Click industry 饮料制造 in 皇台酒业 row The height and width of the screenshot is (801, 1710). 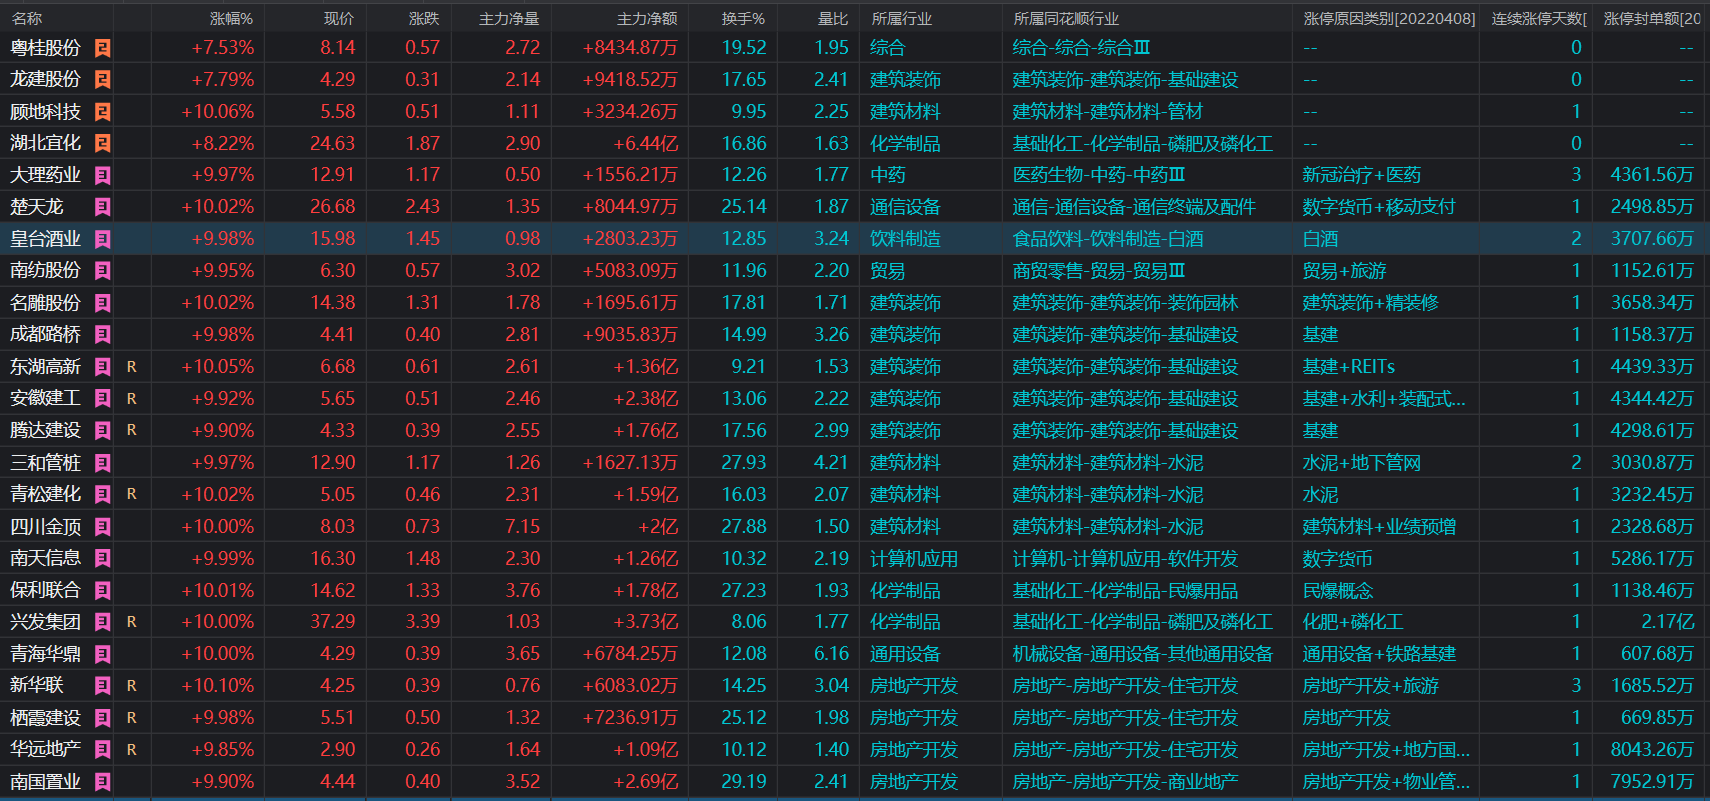[906, 239]
